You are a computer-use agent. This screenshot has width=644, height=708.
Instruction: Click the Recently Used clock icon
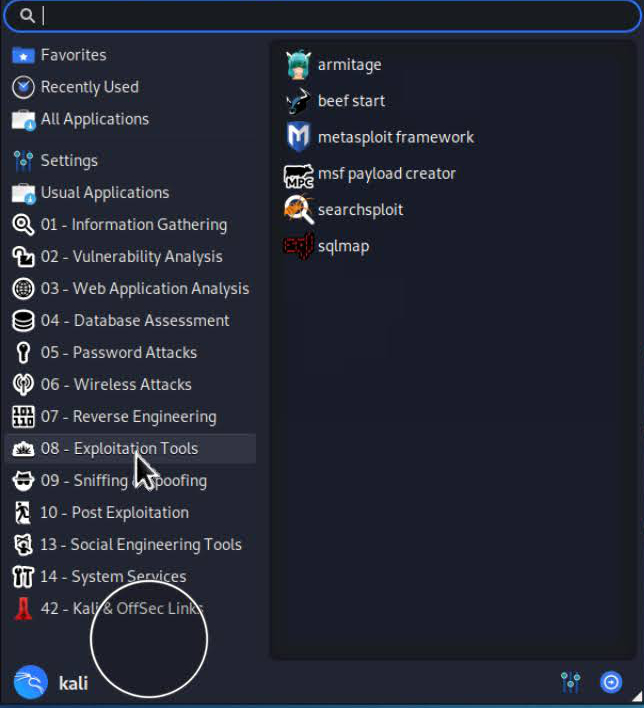point(23,87)
